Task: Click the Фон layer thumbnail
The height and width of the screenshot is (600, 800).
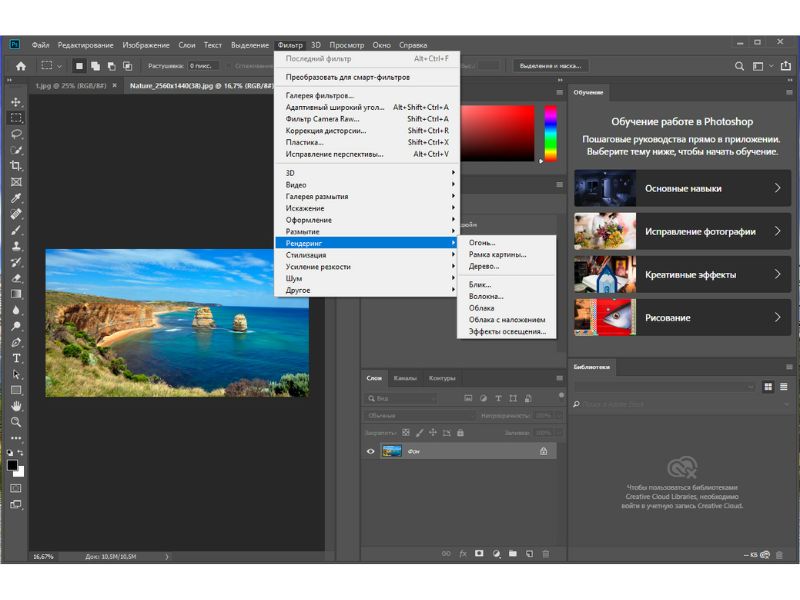Action: [x=391, y=451]
